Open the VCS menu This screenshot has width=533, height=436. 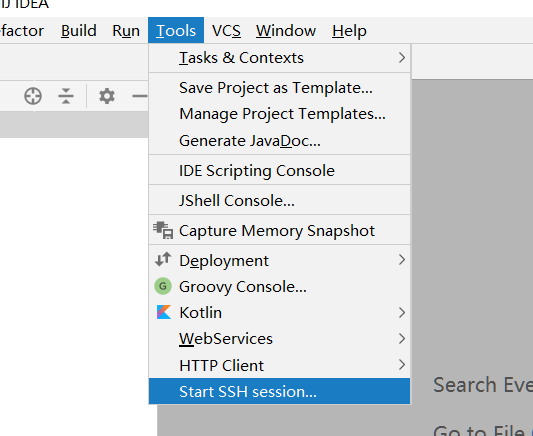point(226,31)
